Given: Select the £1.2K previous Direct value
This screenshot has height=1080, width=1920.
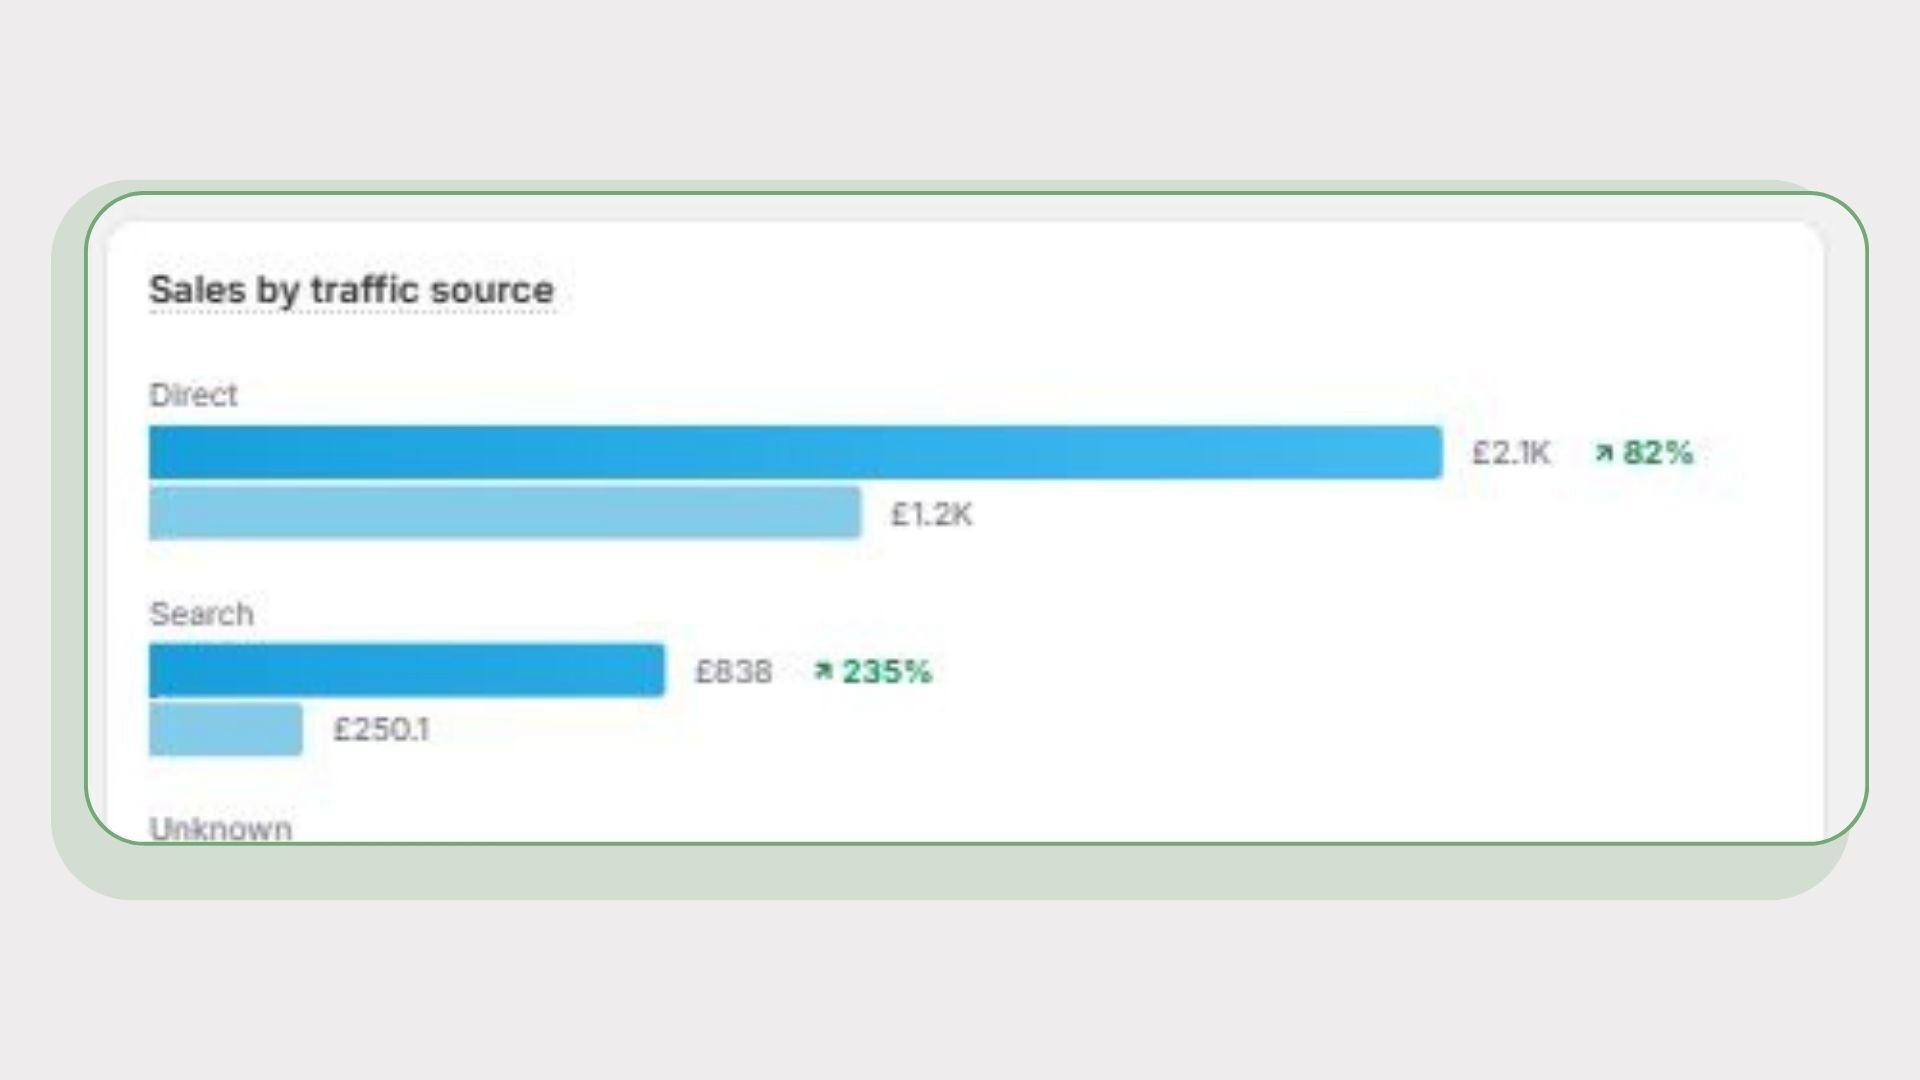Looking at the screenshot, I should 931,514.
